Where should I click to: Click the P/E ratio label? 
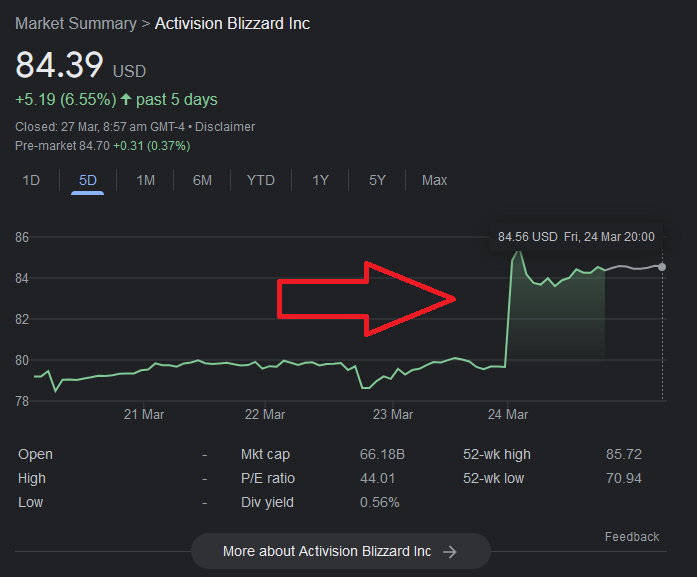pyautogui.click(x=268, y=478)
